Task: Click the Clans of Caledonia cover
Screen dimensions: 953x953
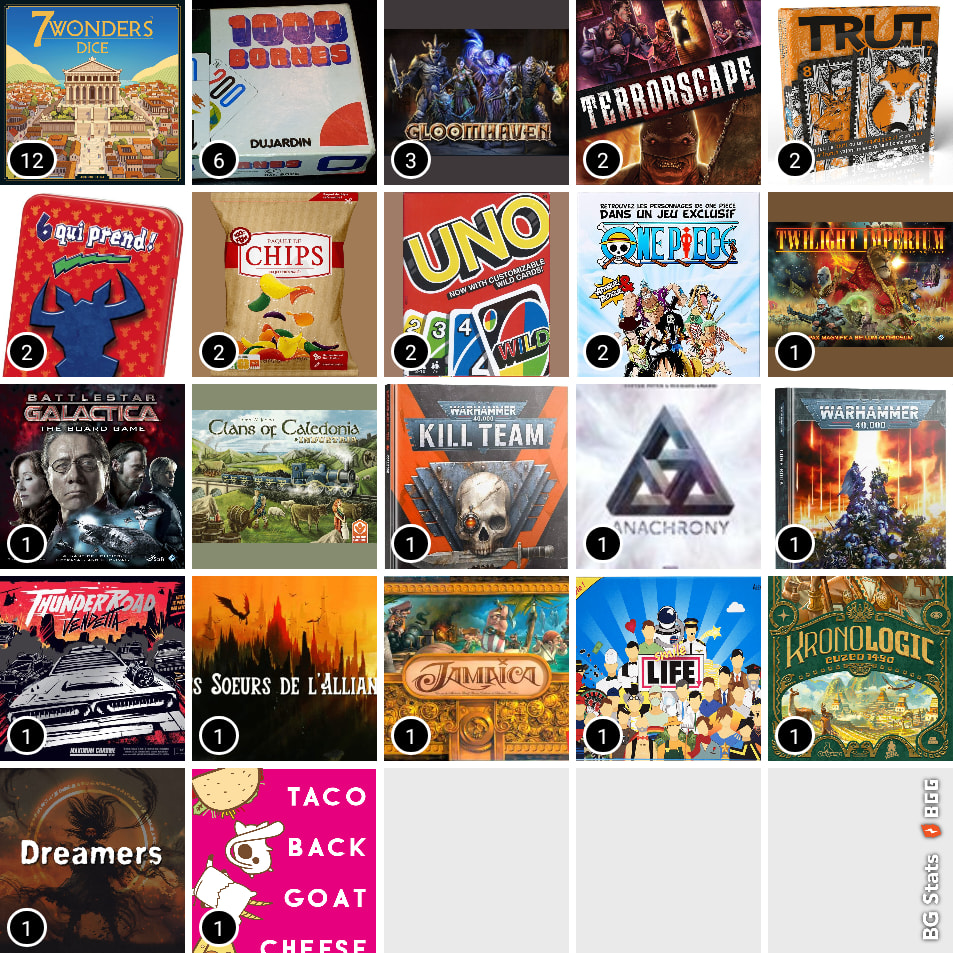Action: [284, 476]
